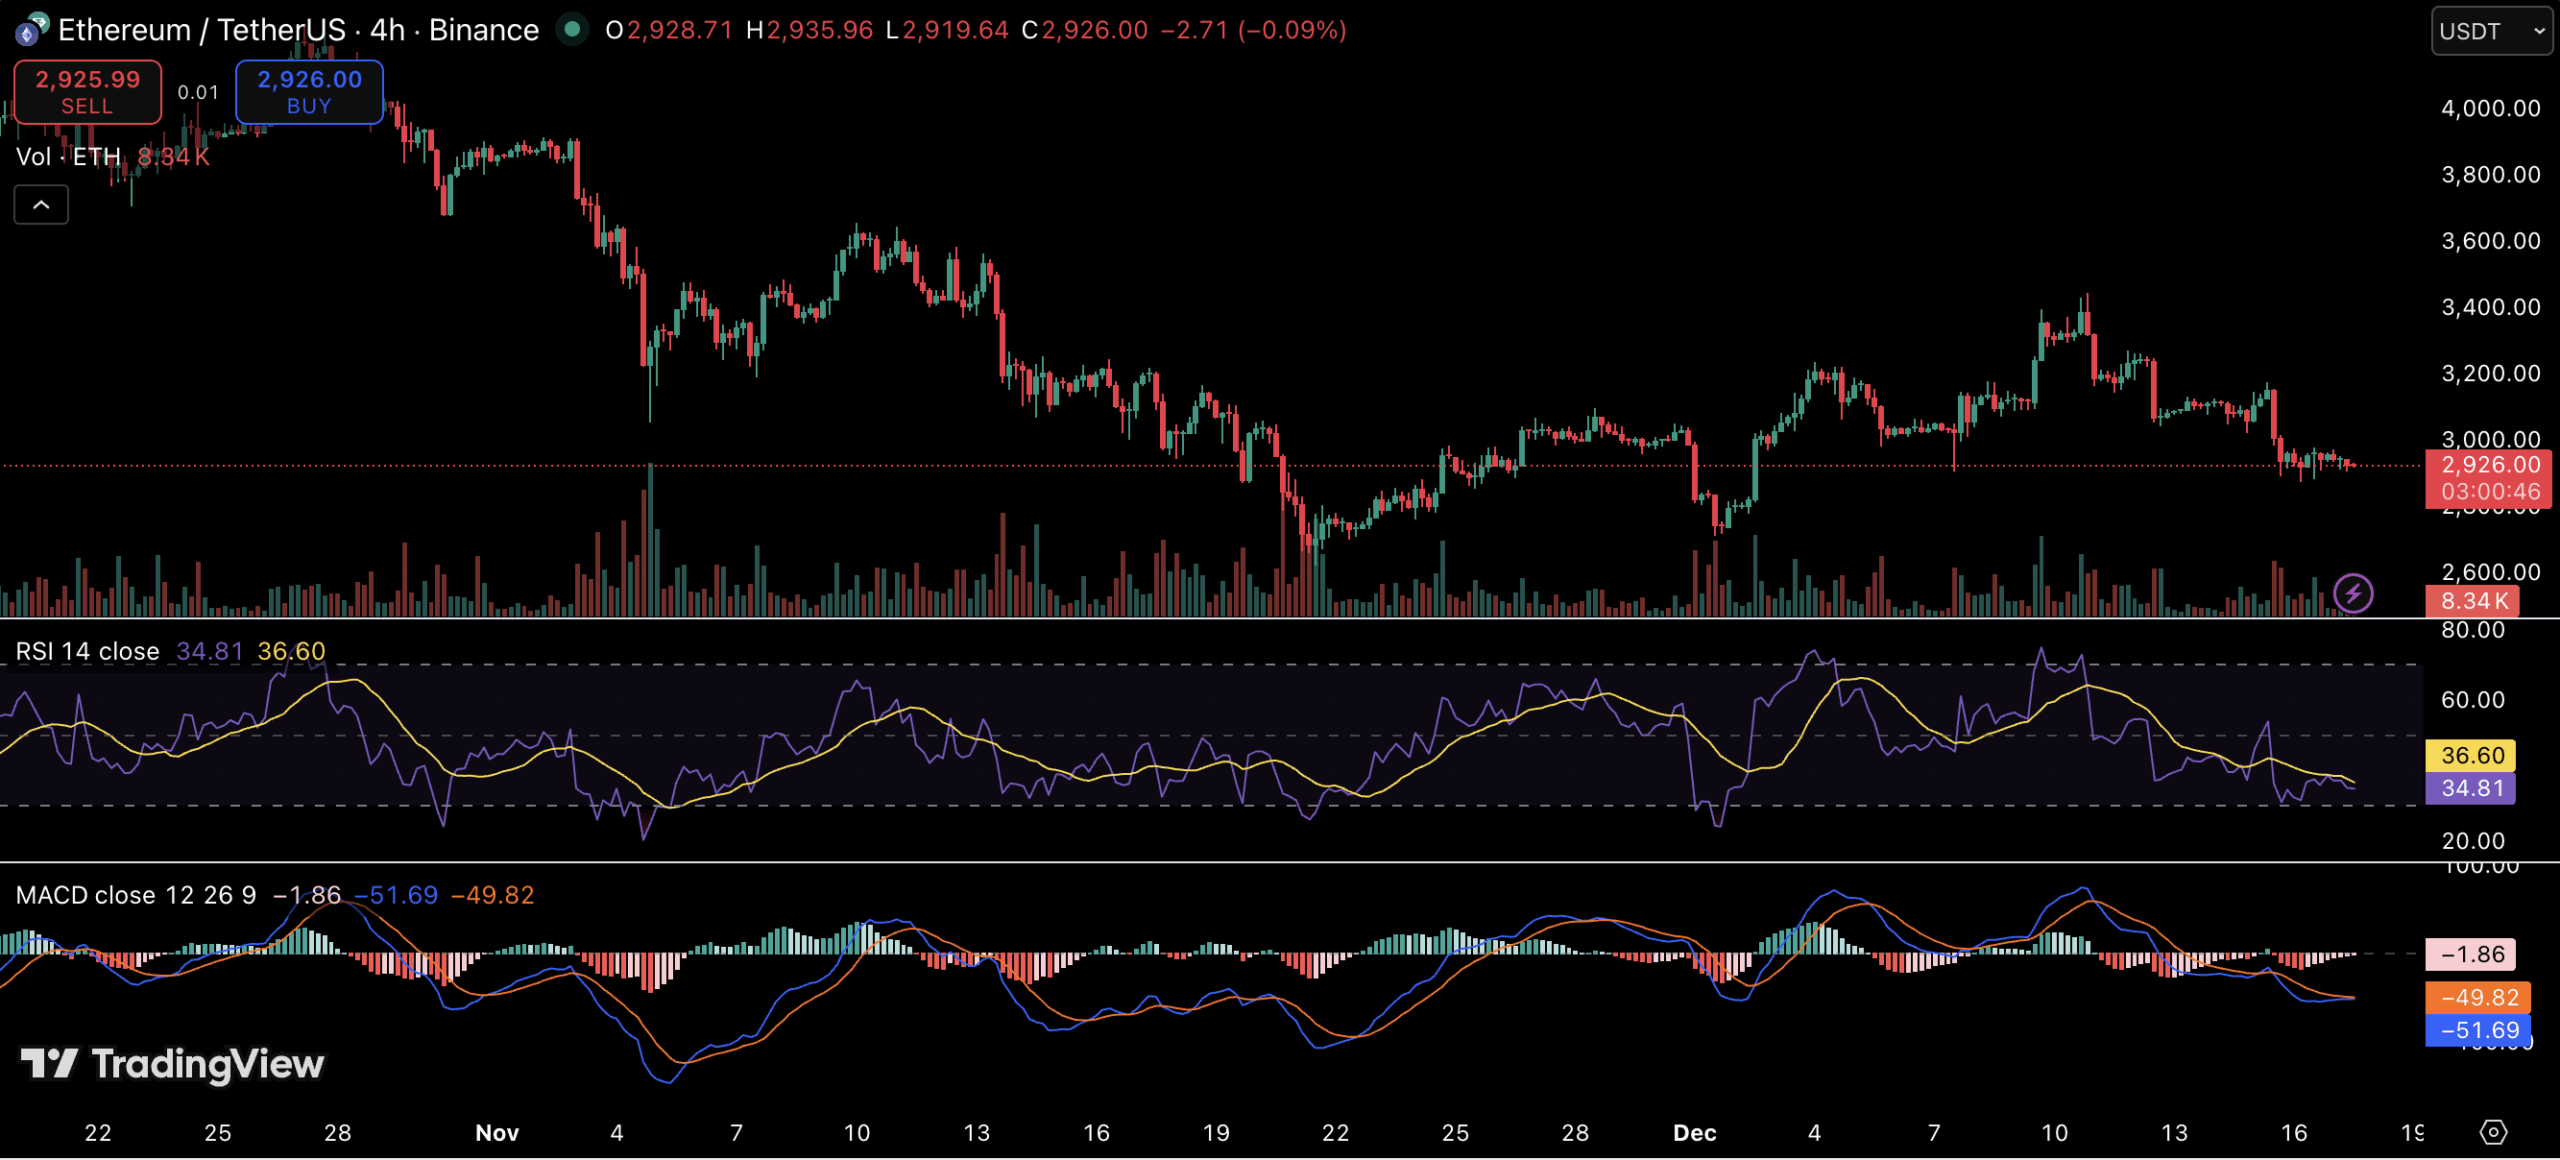Image resolution: width=2560 pixels, height=1160 pixels.
Task: Click the blue -51.69 MACD value tag
Action: coord(2478,1030)
